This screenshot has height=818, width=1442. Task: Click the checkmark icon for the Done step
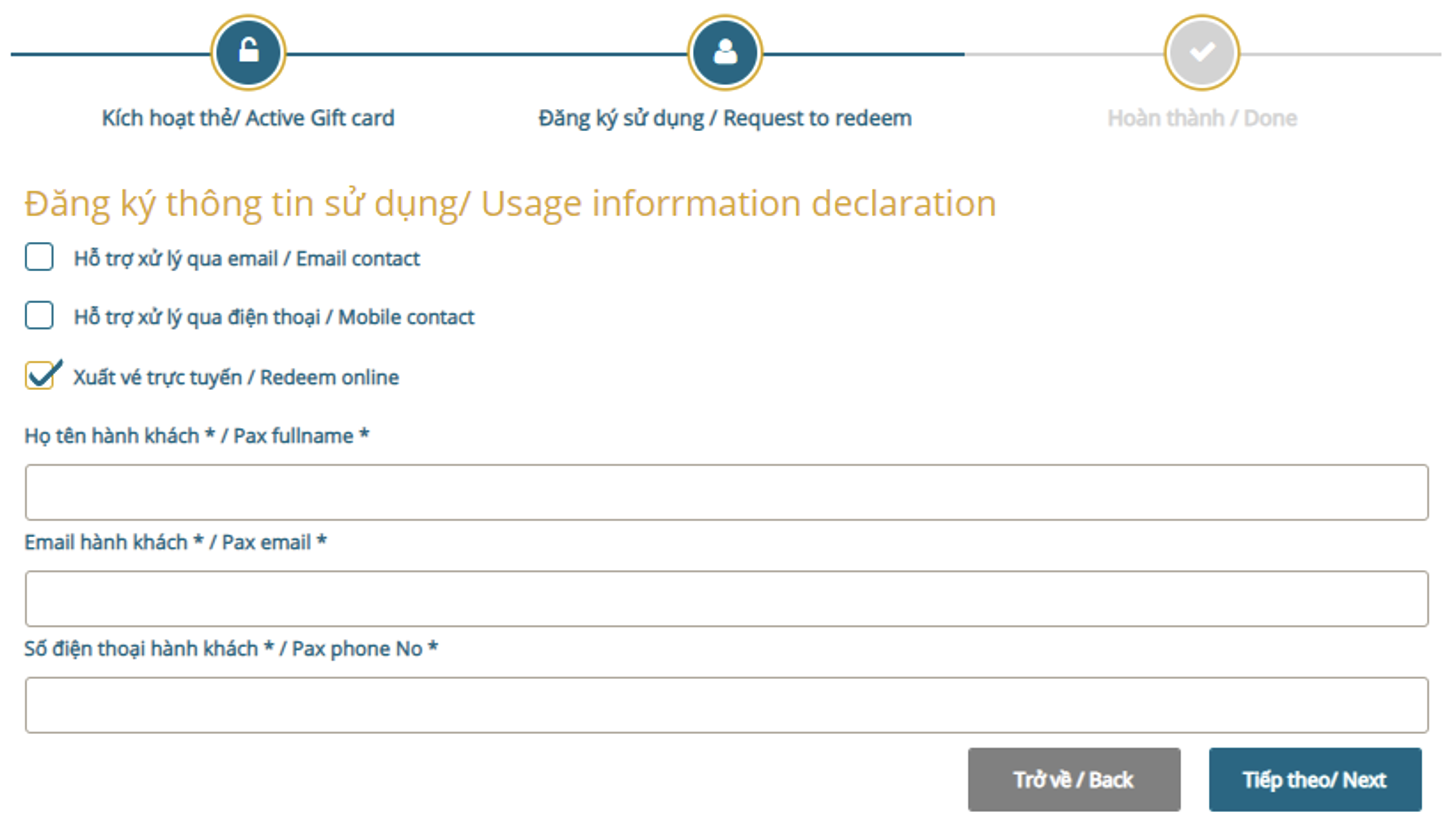tap(1201, 52)
